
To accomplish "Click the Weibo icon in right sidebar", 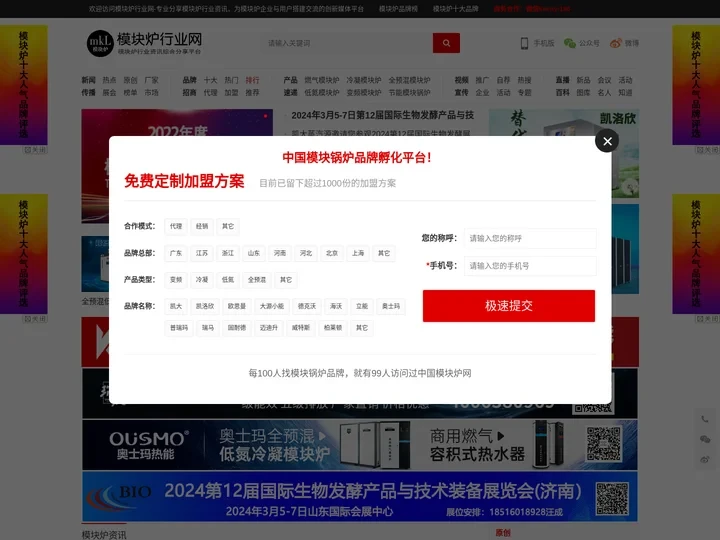I will click(x=704, y=459).
